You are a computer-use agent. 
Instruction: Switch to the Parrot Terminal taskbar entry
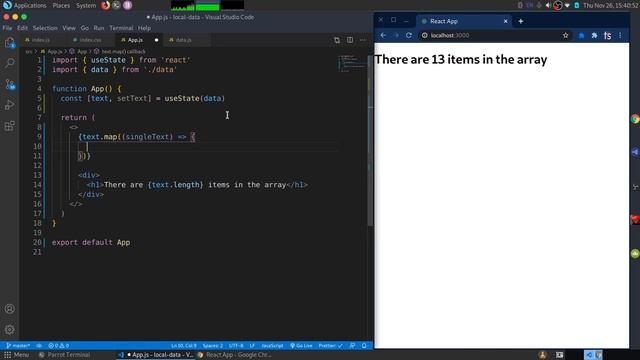[x=64, y=355]
